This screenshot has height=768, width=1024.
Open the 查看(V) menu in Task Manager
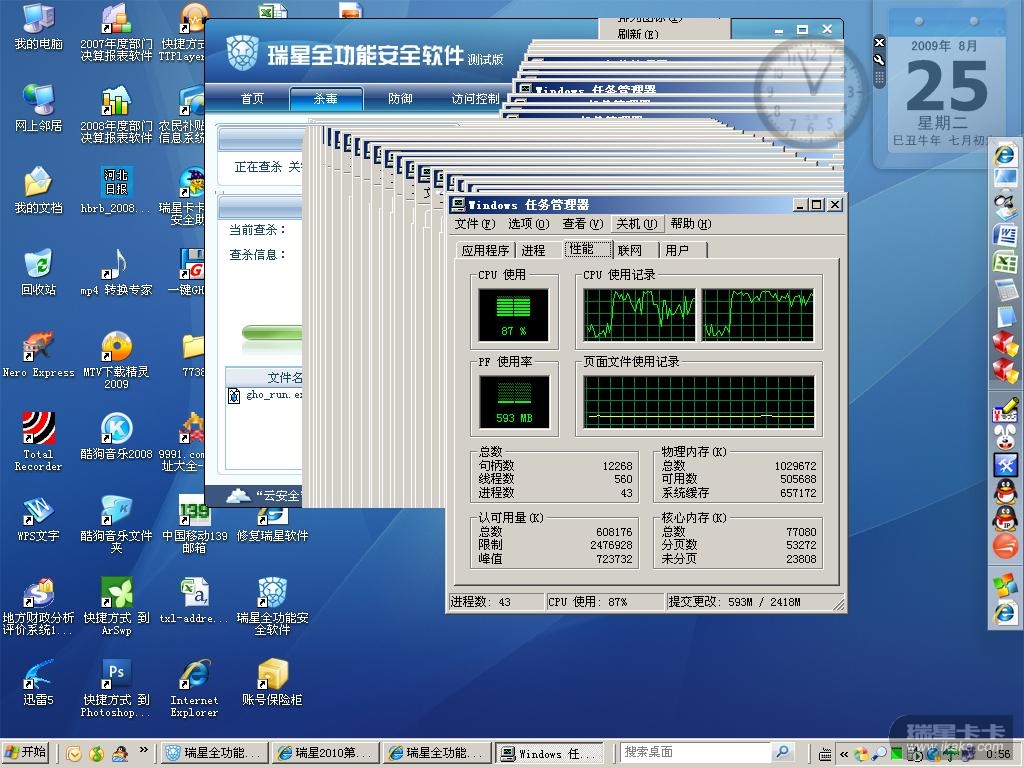pyautogui.click(x=581, y=224)
